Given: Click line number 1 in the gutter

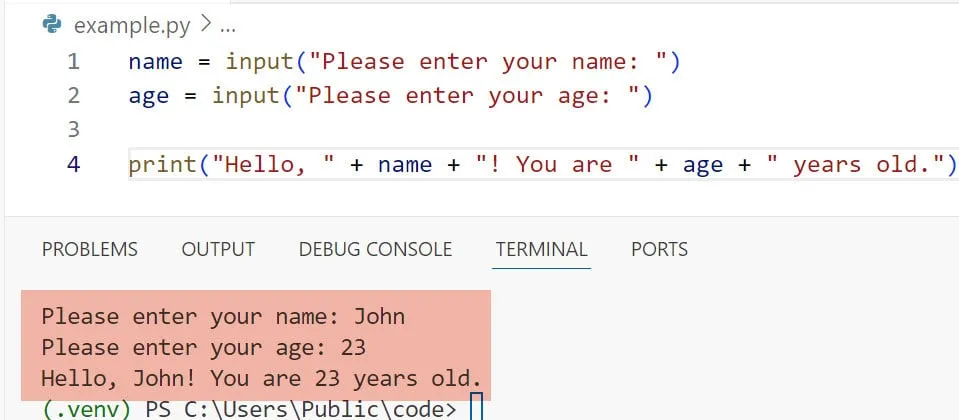Looking at the screenshot, I should coord(73,62).
